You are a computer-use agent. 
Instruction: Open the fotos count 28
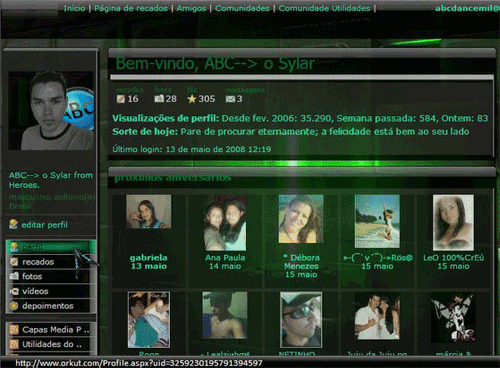tap(171, 99)
